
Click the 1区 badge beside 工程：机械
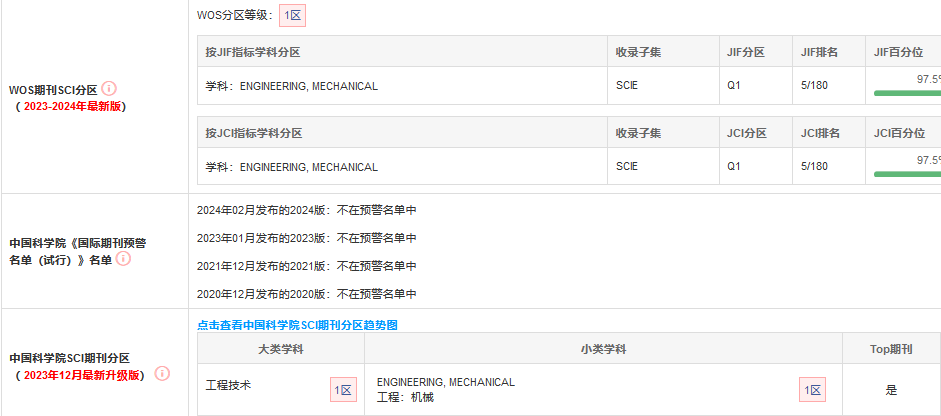[x=812, y=390]
